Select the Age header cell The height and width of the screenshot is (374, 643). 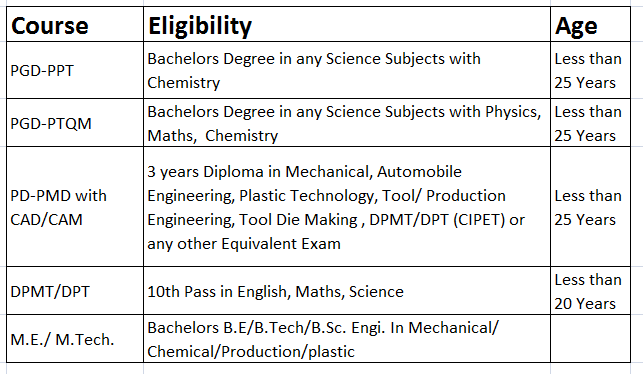[x=591, y=24]
